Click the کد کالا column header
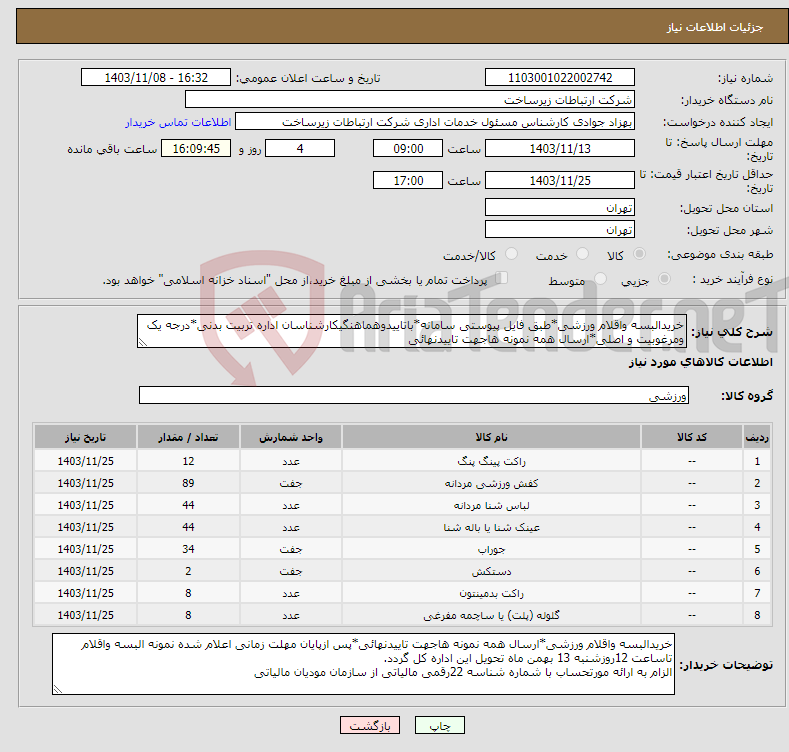Viewport: 789px width, 752px height. tap(692, 437)
